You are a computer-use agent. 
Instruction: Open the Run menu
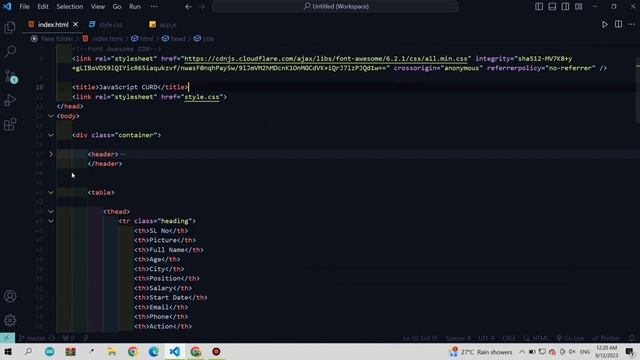pos(135,7)
